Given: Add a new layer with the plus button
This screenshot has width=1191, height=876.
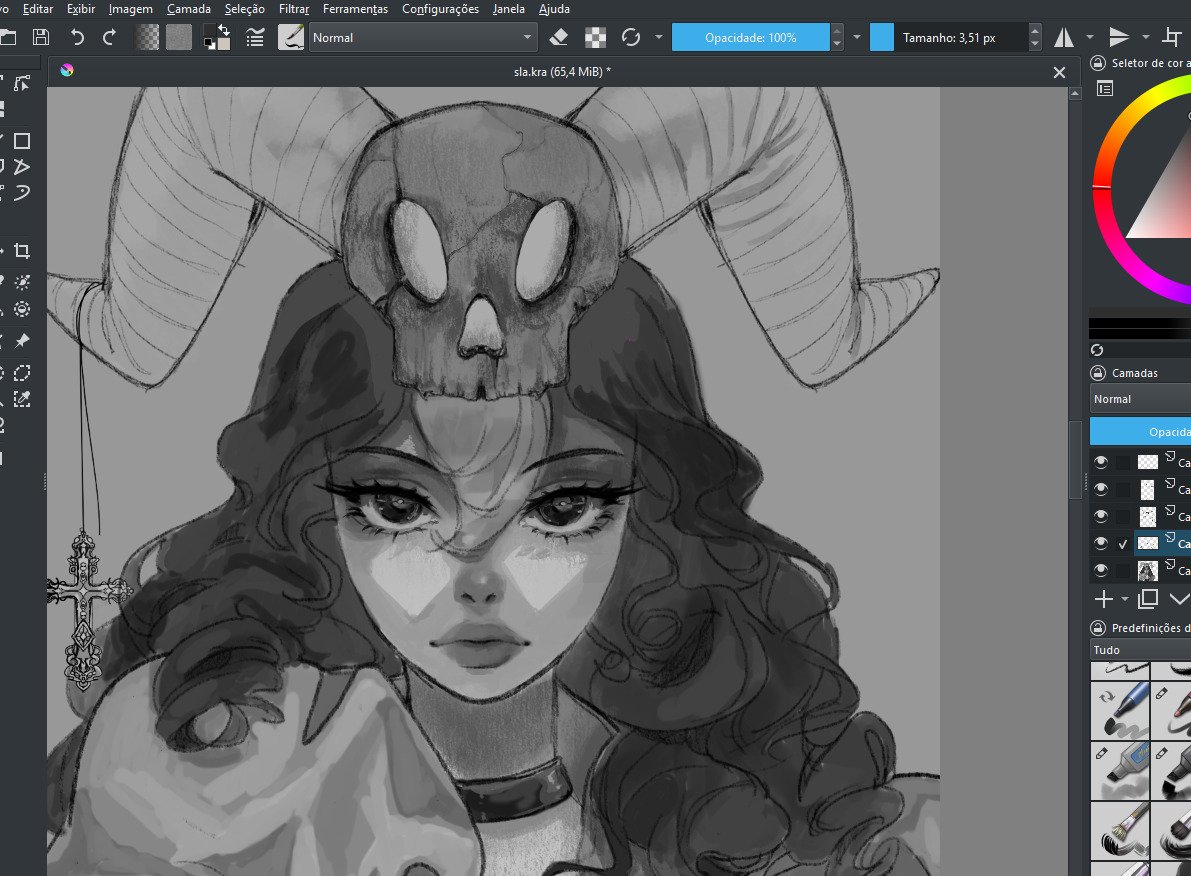Looking at the screenshot, I should click(x=1104, y=599).
